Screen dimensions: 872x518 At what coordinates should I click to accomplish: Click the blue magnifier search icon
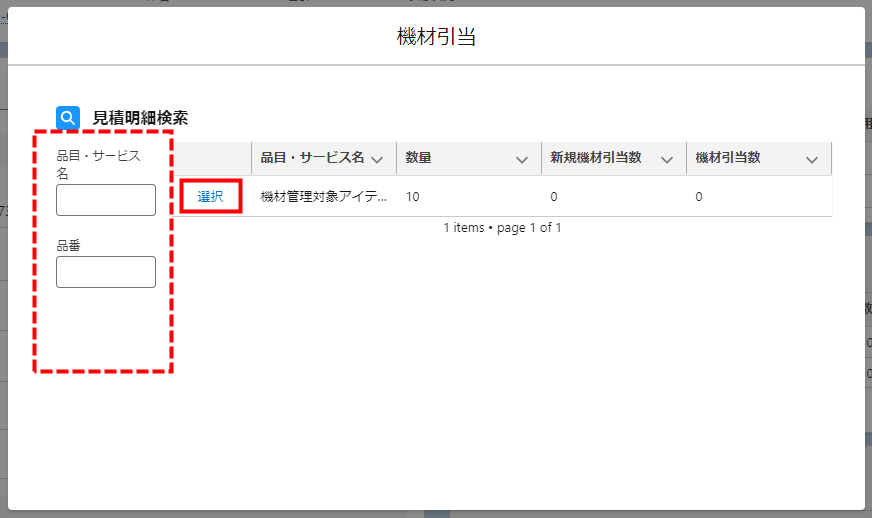tap(68, 118)
